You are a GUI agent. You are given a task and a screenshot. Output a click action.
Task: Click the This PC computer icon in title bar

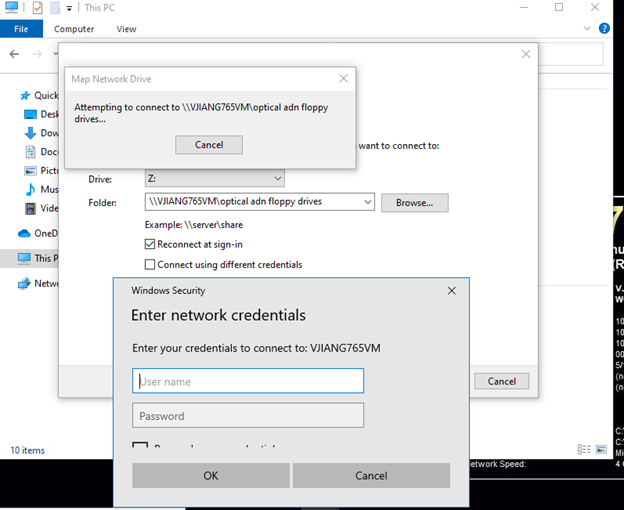12,7
